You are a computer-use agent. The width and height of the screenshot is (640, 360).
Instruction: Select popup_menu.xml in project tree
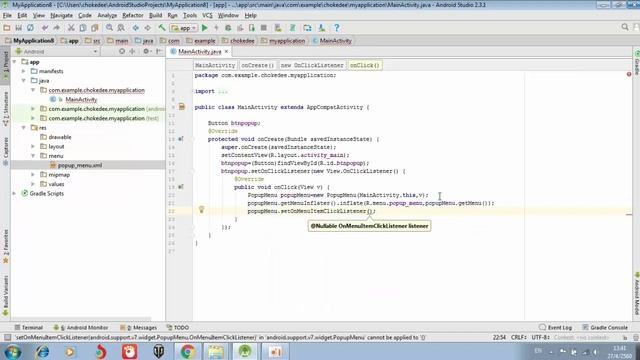pos(80,165)
